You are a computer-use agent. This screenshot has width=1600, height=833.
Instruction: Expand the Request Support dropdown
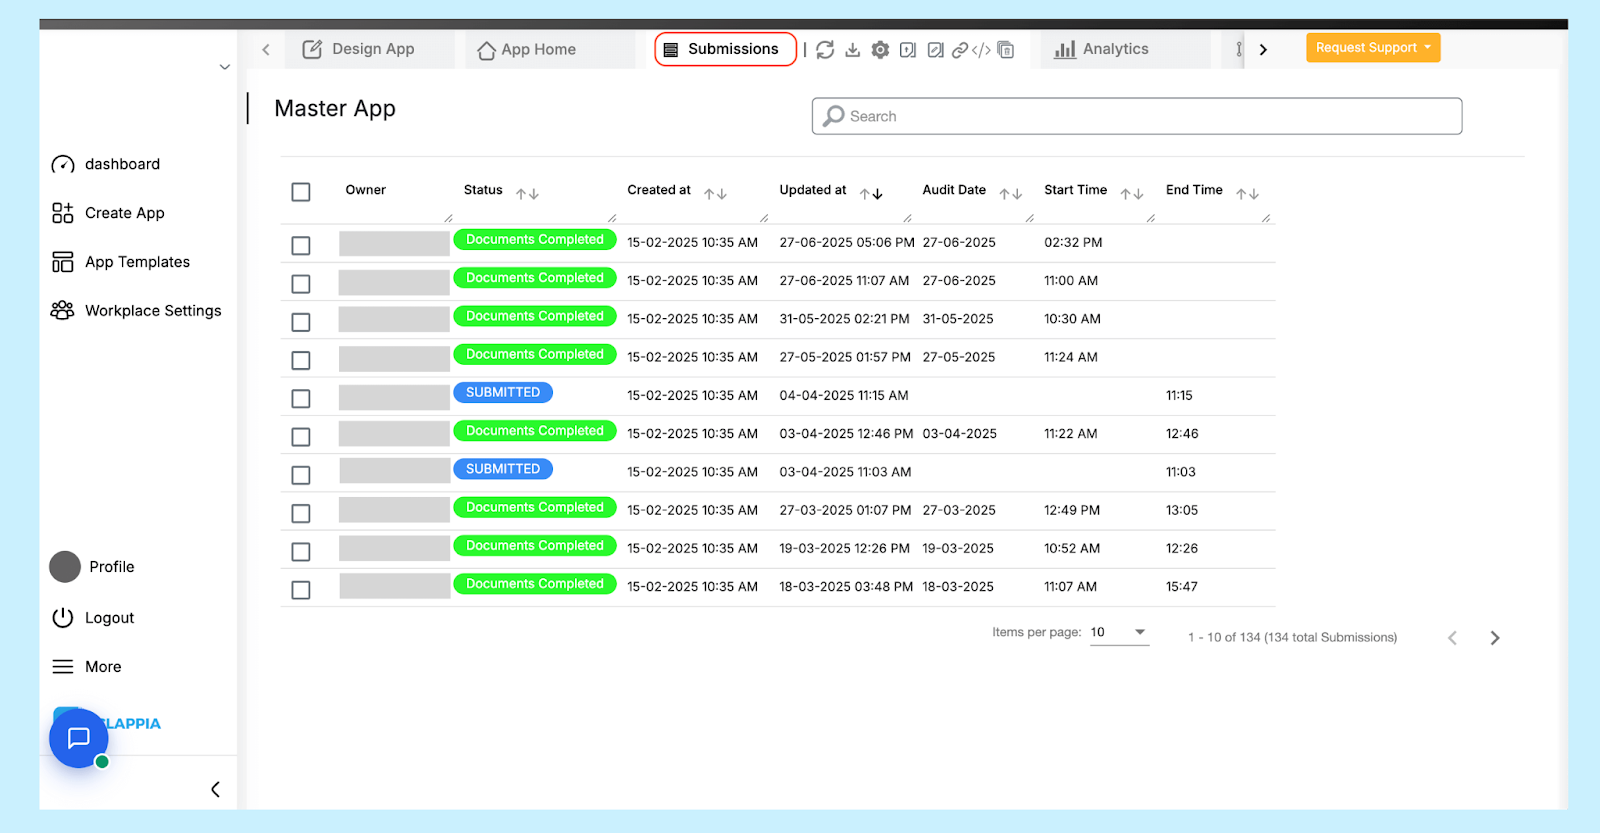(x=1373, y=48)
